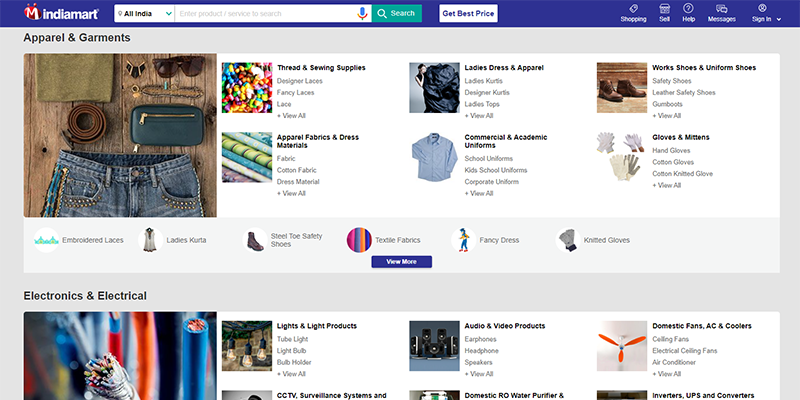Click the green Search button
The image size is (800, 400).
(x=396, y=14)
